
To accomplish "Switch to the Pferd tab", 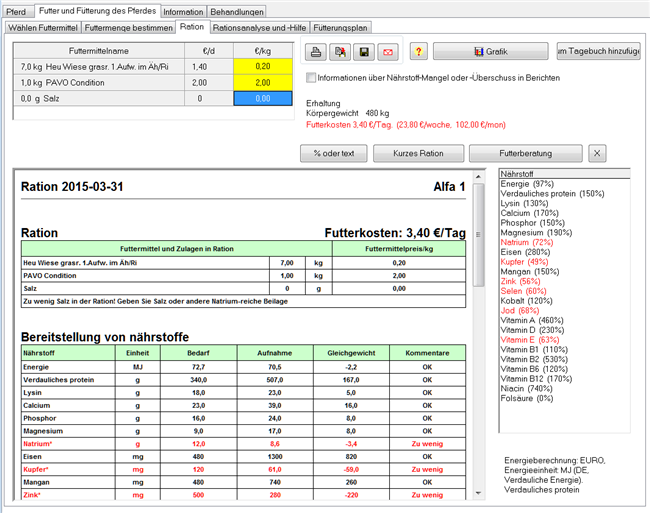I will 17,12.
